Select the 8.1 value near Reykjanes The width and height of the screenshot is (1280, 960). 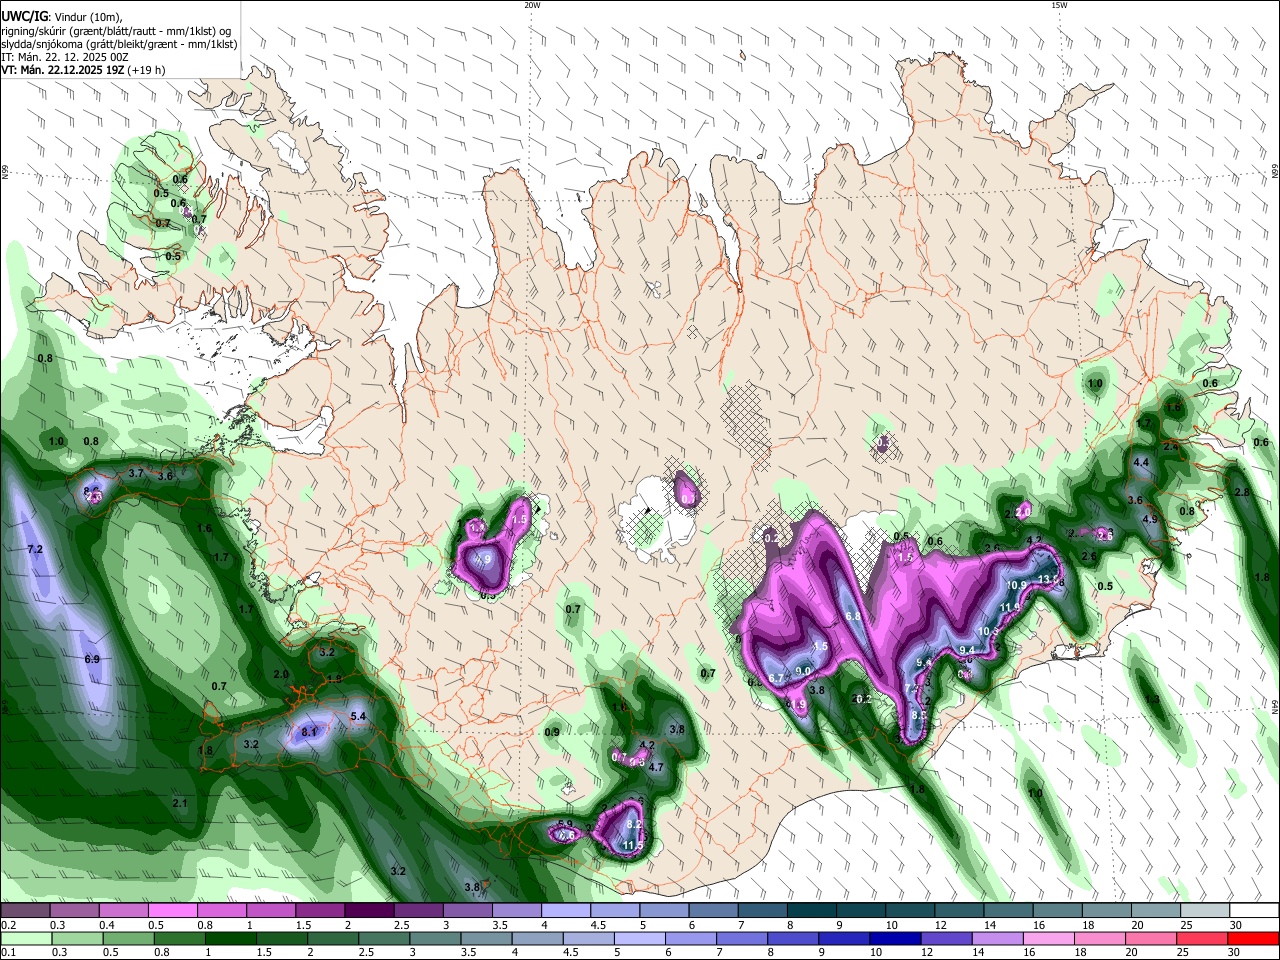[309, 733]
